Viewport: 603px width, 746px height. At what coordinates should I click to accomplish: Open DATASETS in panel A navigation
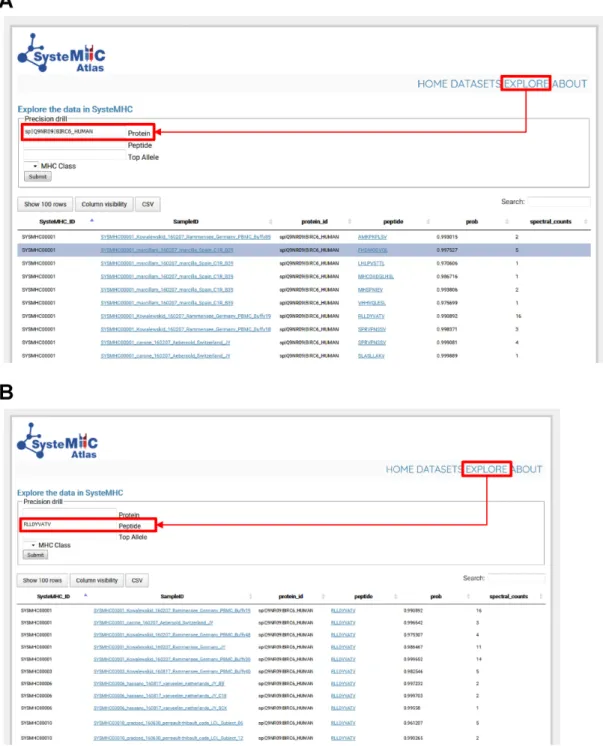coord(474,84)
